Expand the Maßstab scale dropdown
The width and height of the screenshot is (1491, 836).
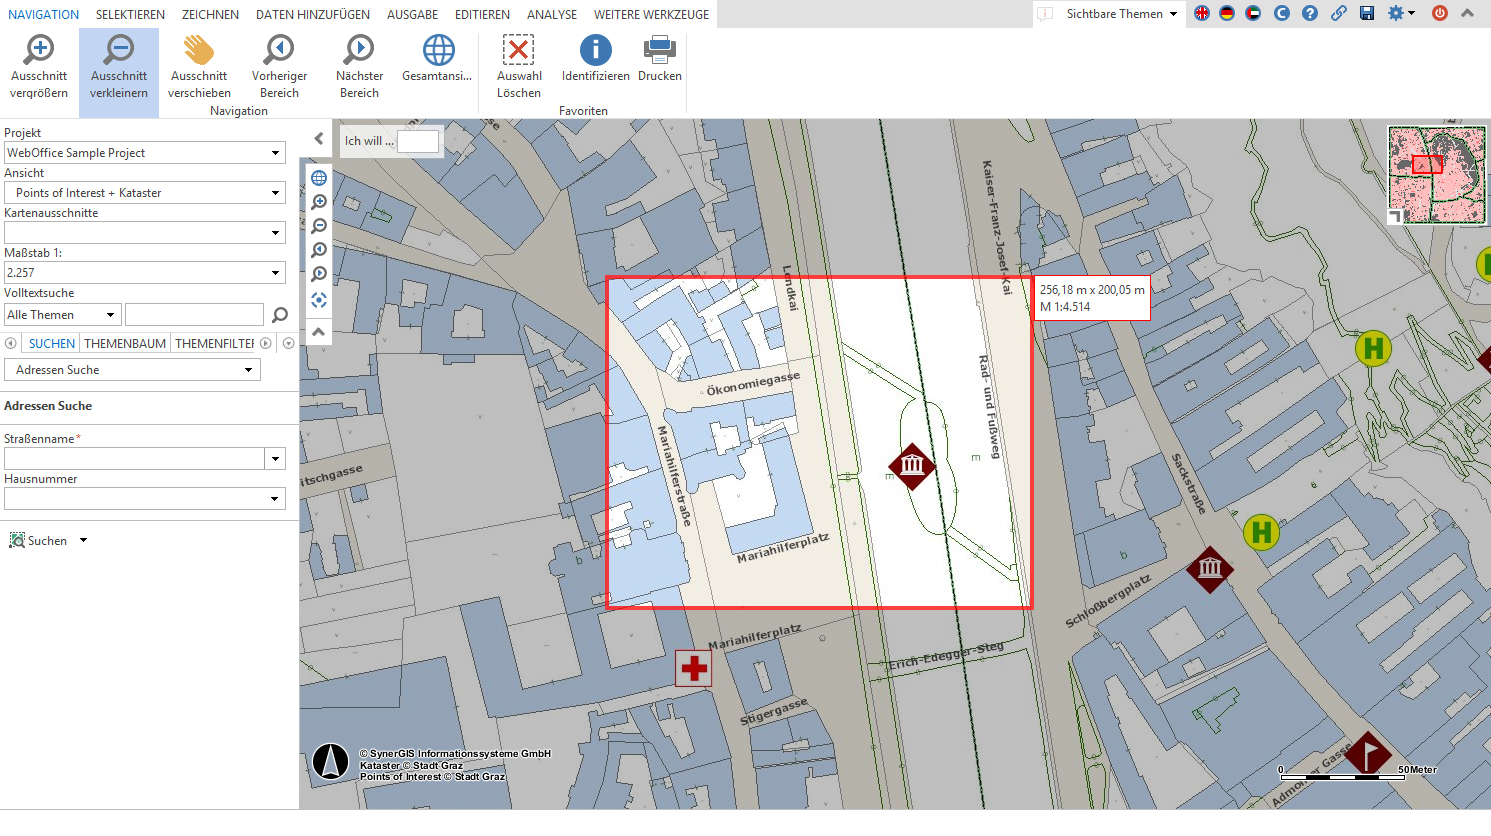pyautogui.click(x=275, y=273)
